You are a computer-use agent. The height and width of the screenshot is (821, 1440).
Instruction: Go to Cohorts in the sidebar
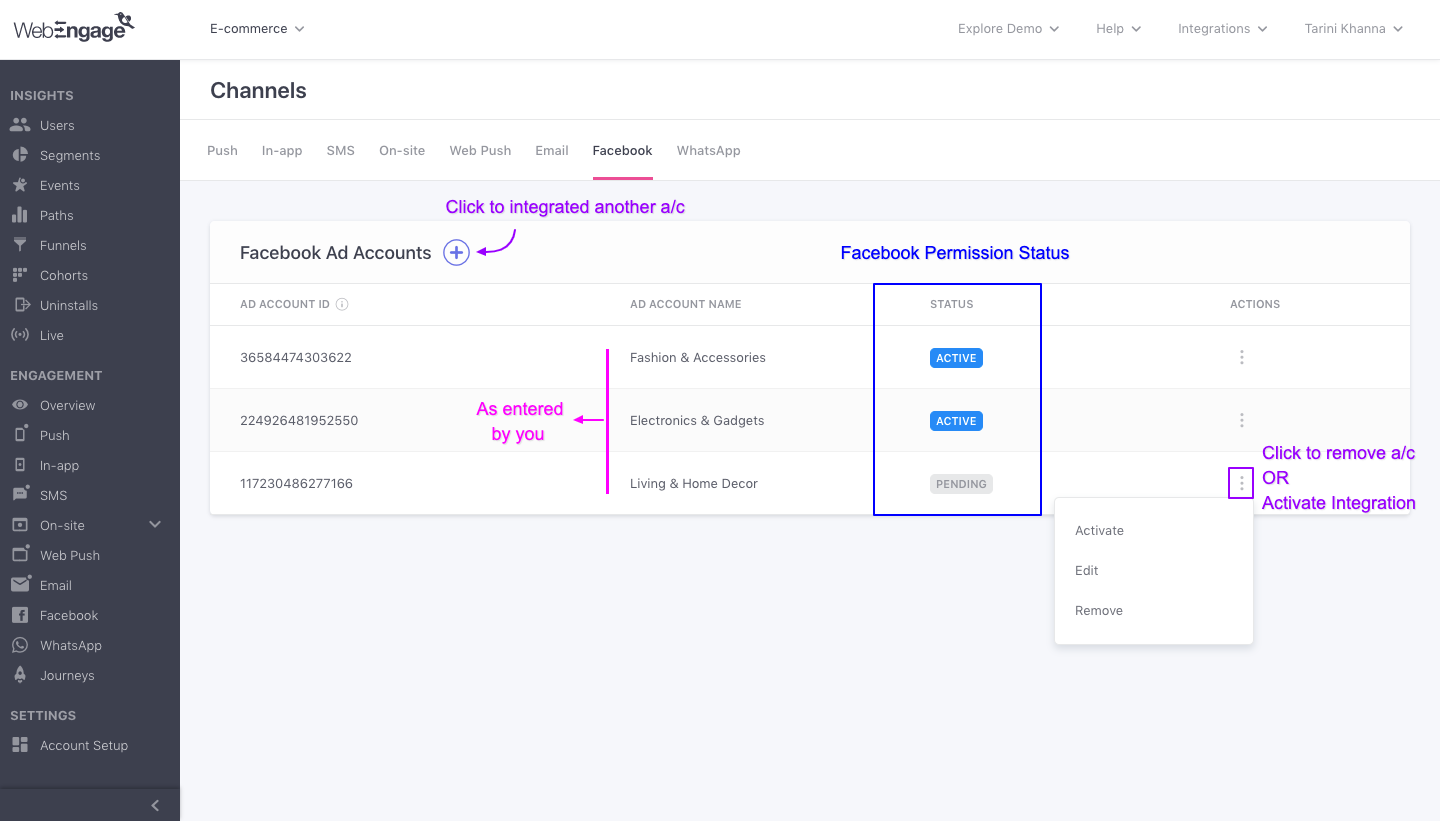pos(64,275)
